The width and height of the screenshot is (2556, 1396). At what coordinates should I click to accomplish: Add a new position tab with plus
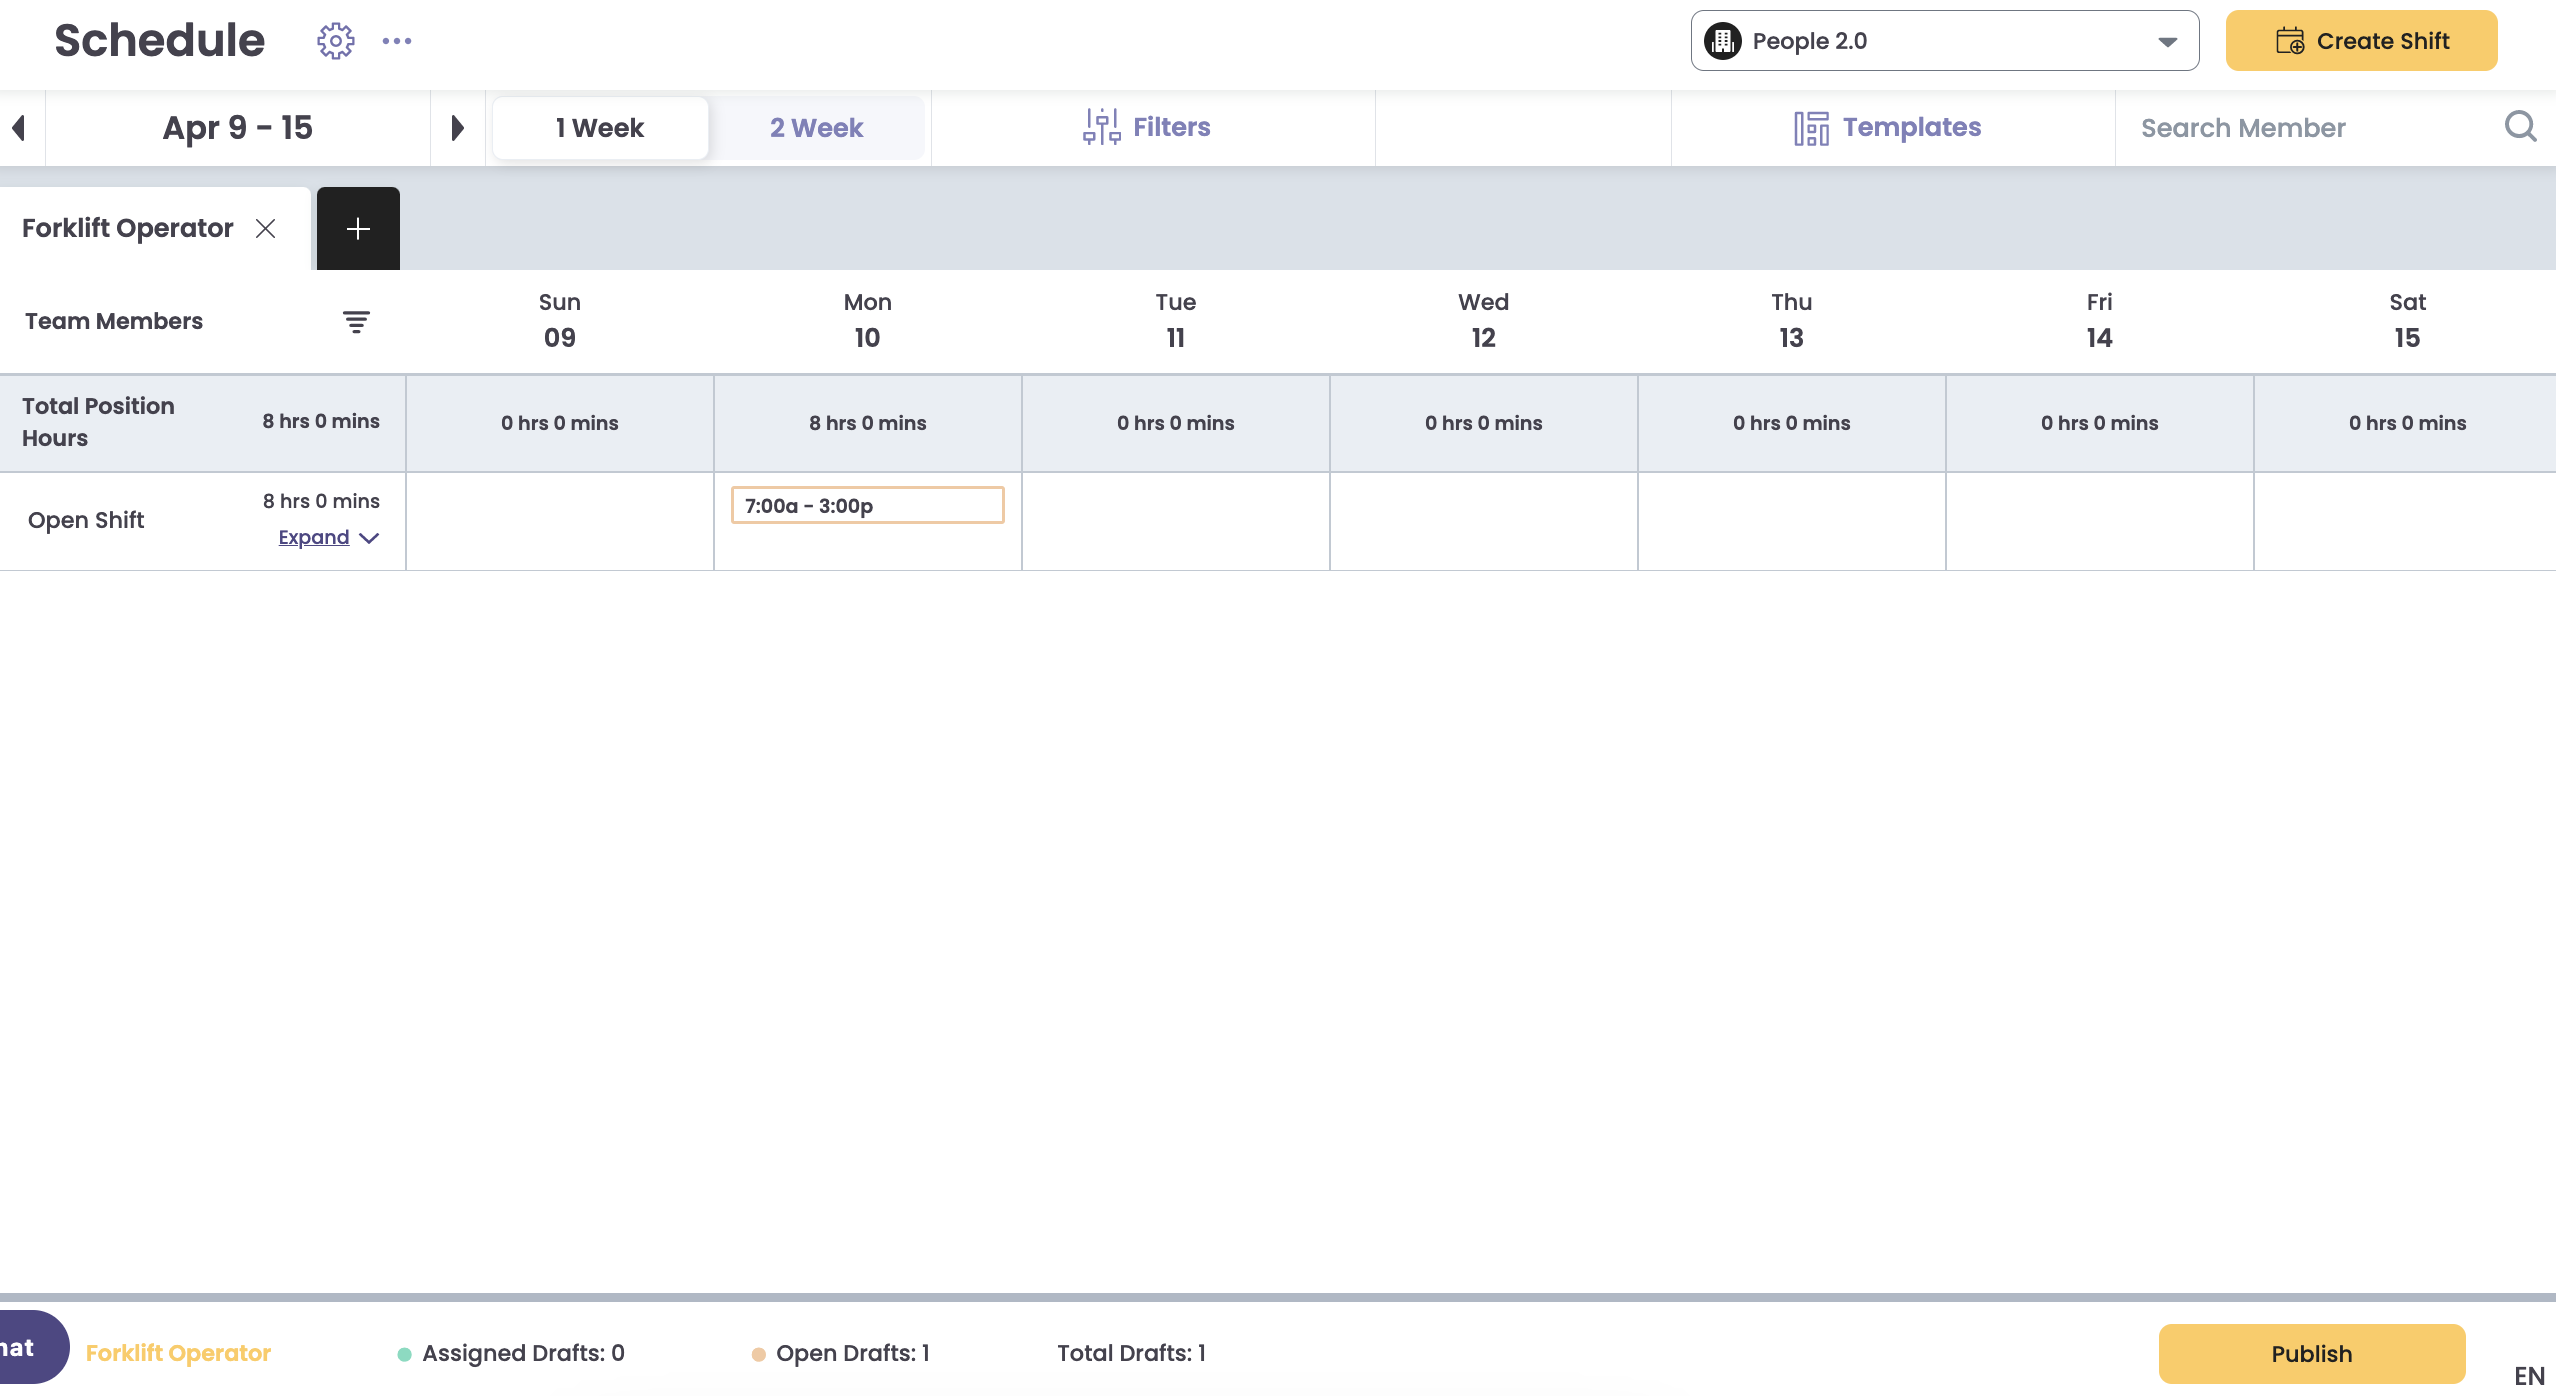pos(358,229)
